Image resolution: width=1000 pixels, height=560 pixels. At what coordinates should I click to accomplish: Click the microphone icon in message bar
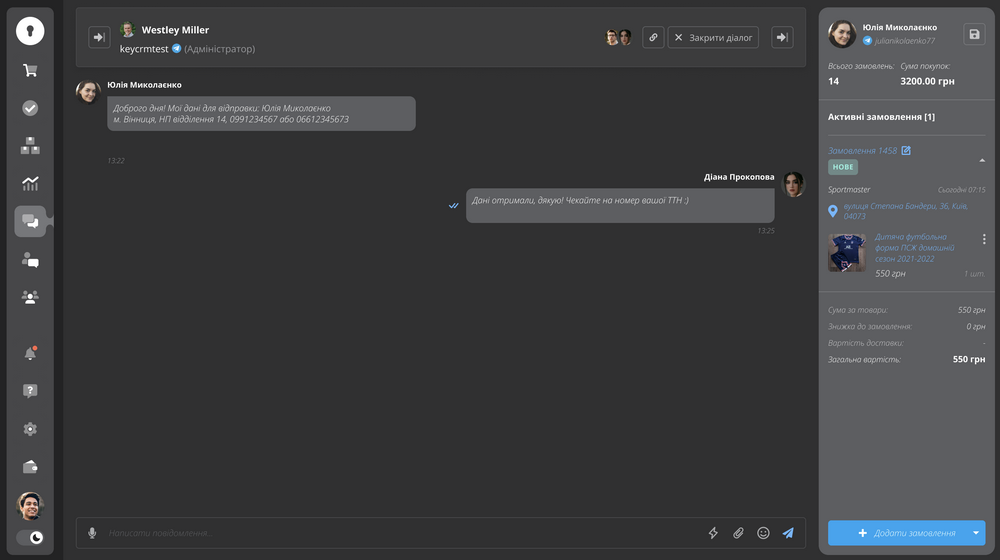(92, 533)
